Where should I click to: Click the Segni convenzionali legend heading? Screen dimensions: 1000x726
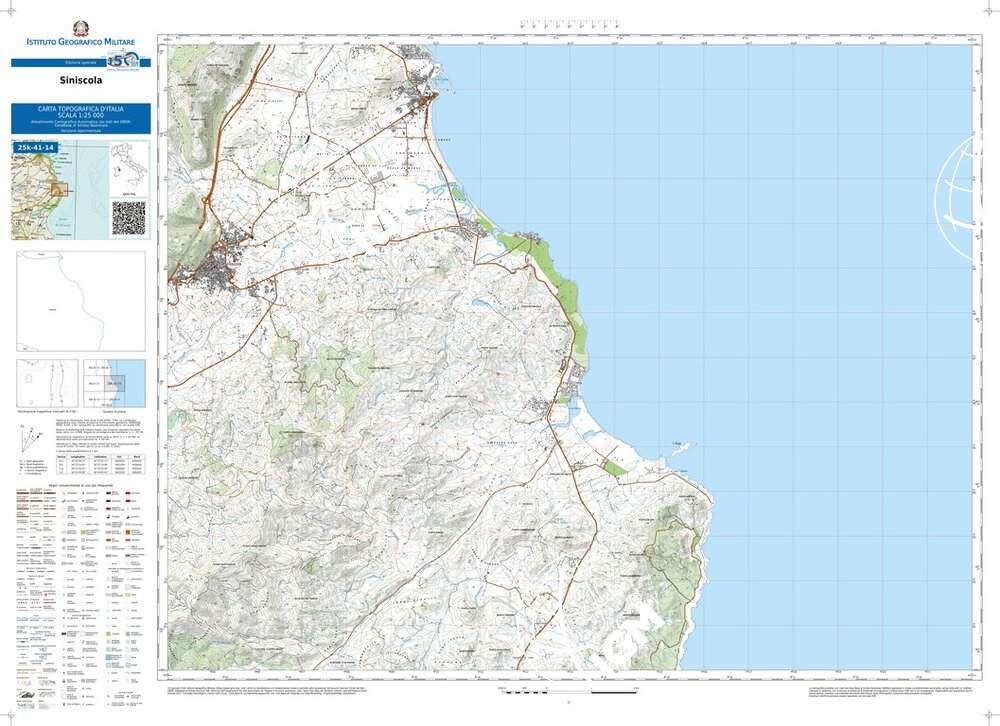(x=81, y=484)
